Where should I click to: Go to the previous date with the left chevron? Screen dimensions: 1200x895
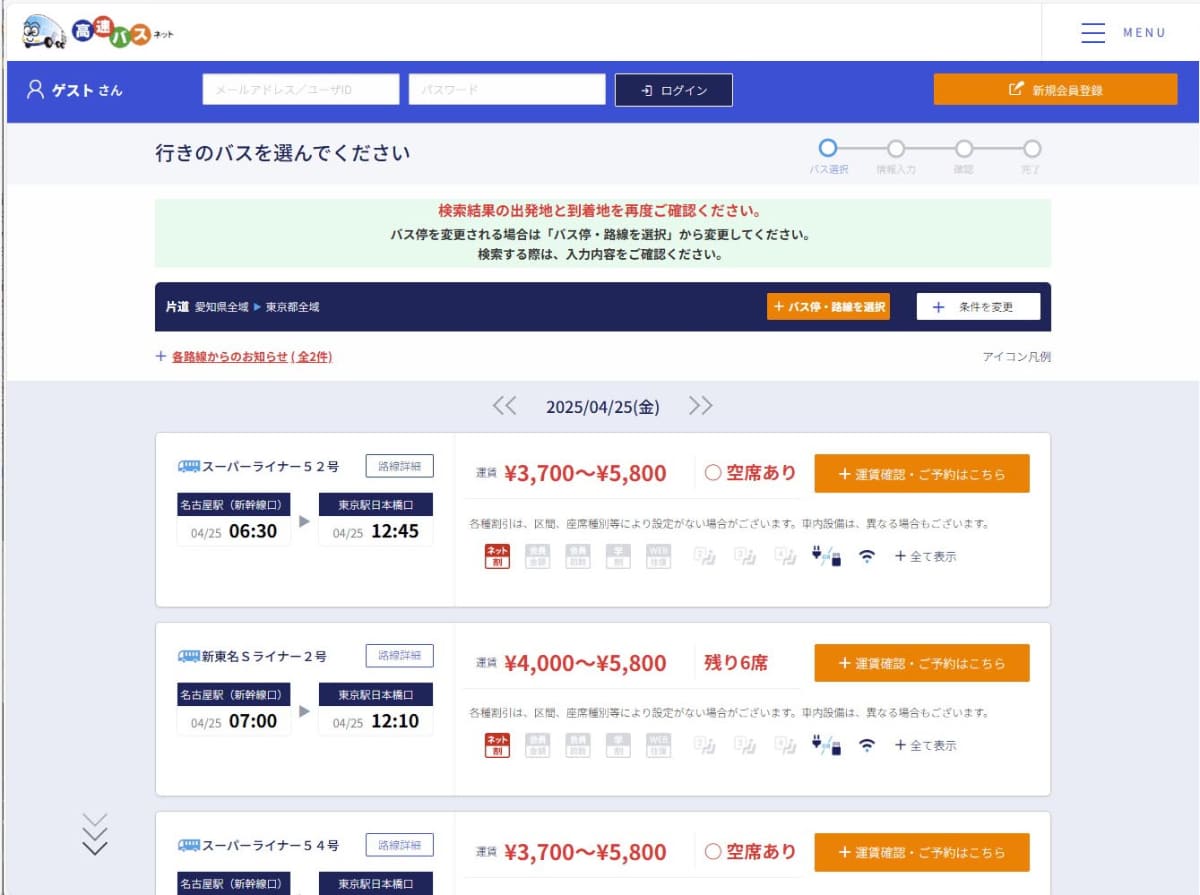tap(505, 405)
